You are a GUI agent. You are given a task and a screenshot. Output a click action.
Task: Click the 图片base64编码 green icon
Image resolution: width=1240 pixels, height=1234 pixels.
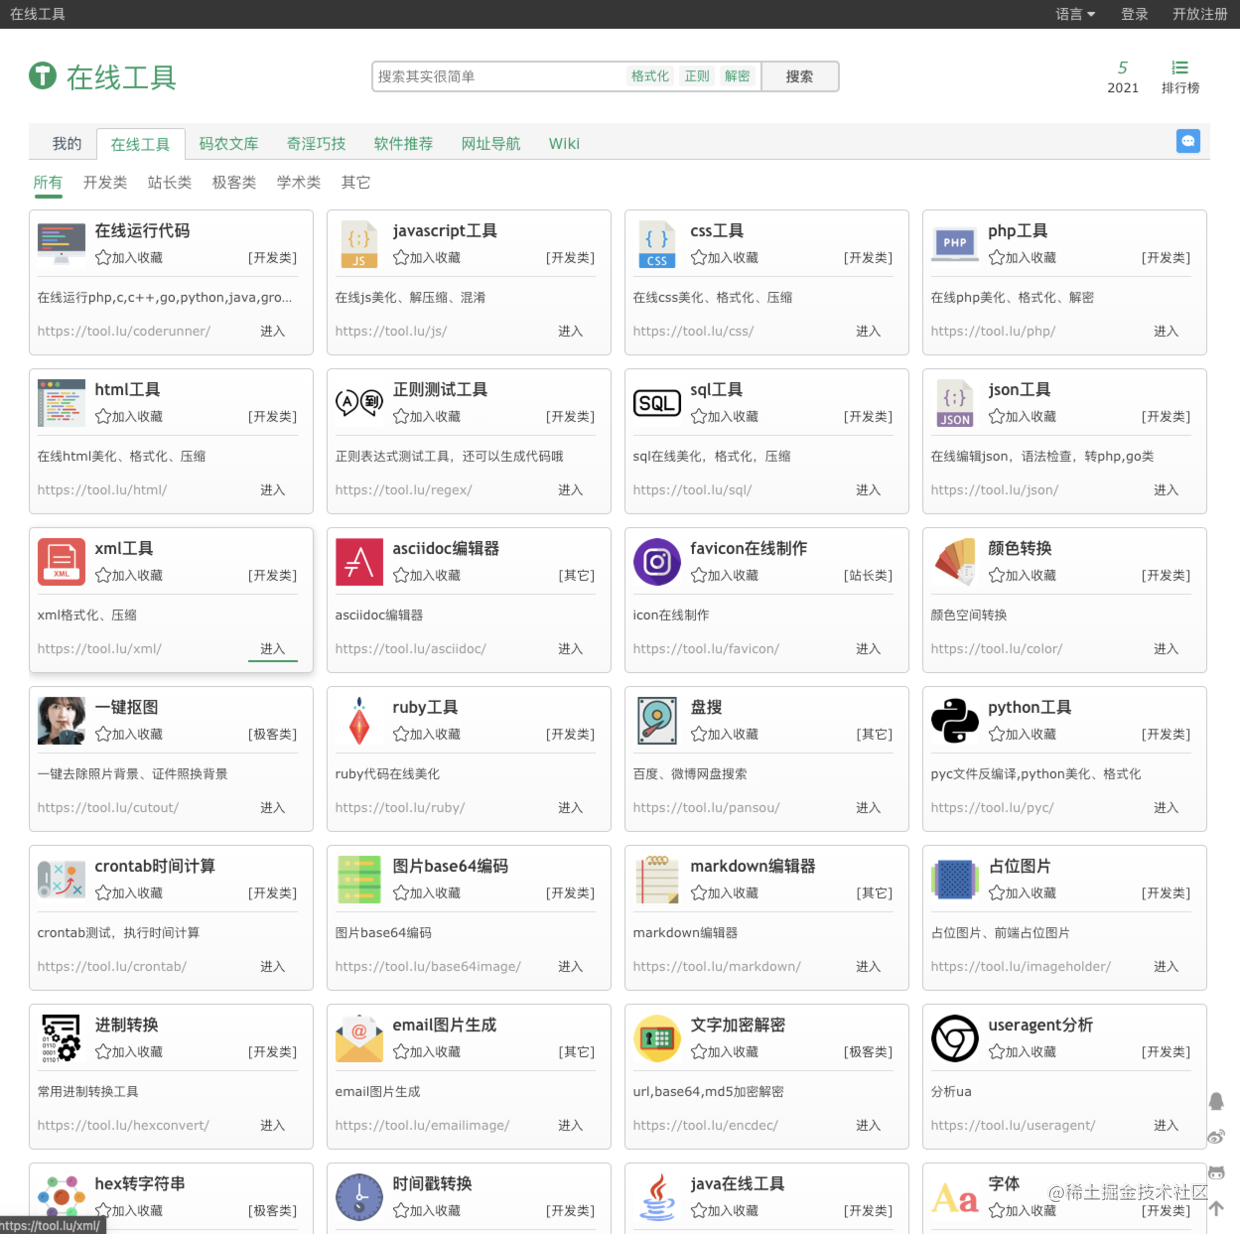coord(359,880)
